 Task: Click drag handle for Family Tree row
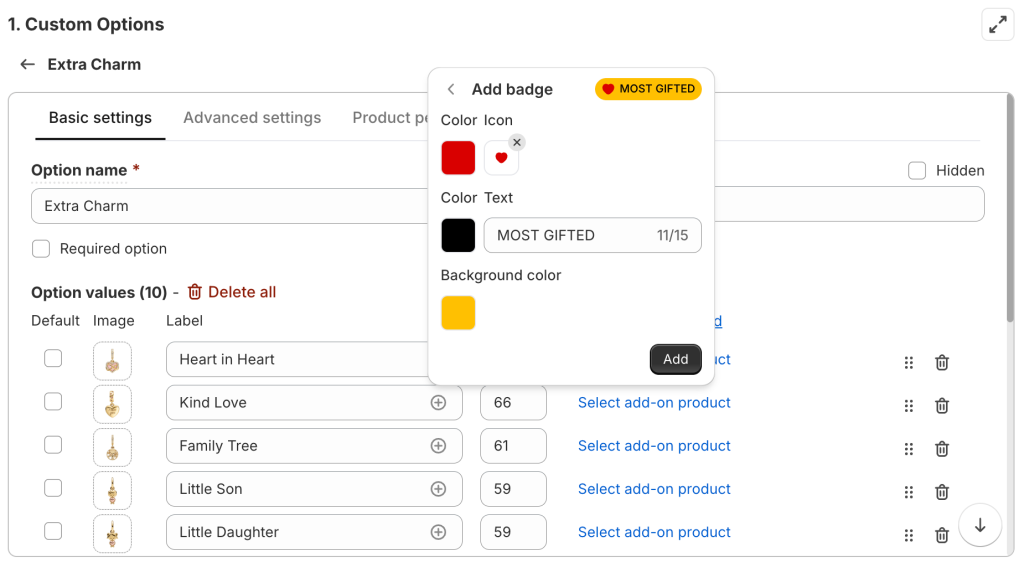point(909,449)
